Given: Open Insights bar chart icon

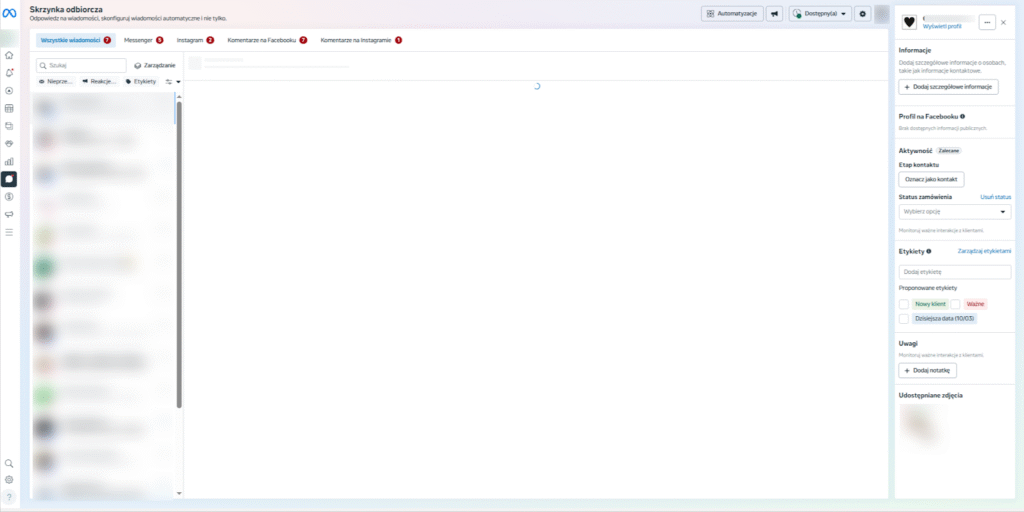Looking at the screenshot, I should (x=9, y=161).
